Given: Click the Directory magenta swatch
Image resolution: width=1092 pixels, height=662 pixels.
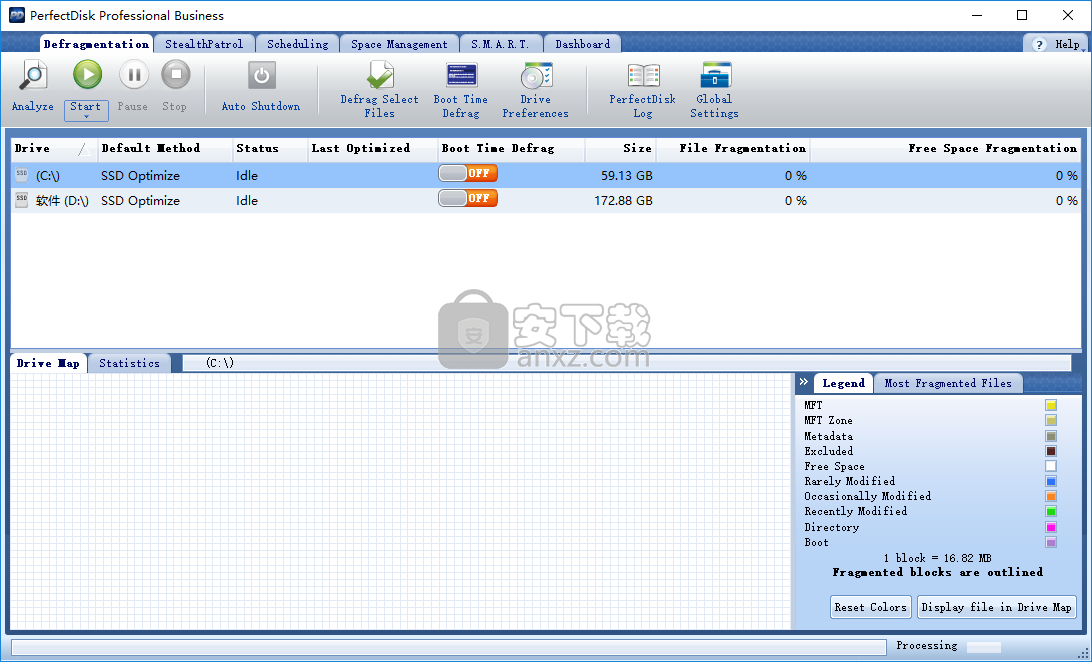Looking at the screenshot, I should pyautogui.click(x=1051, y=528).
